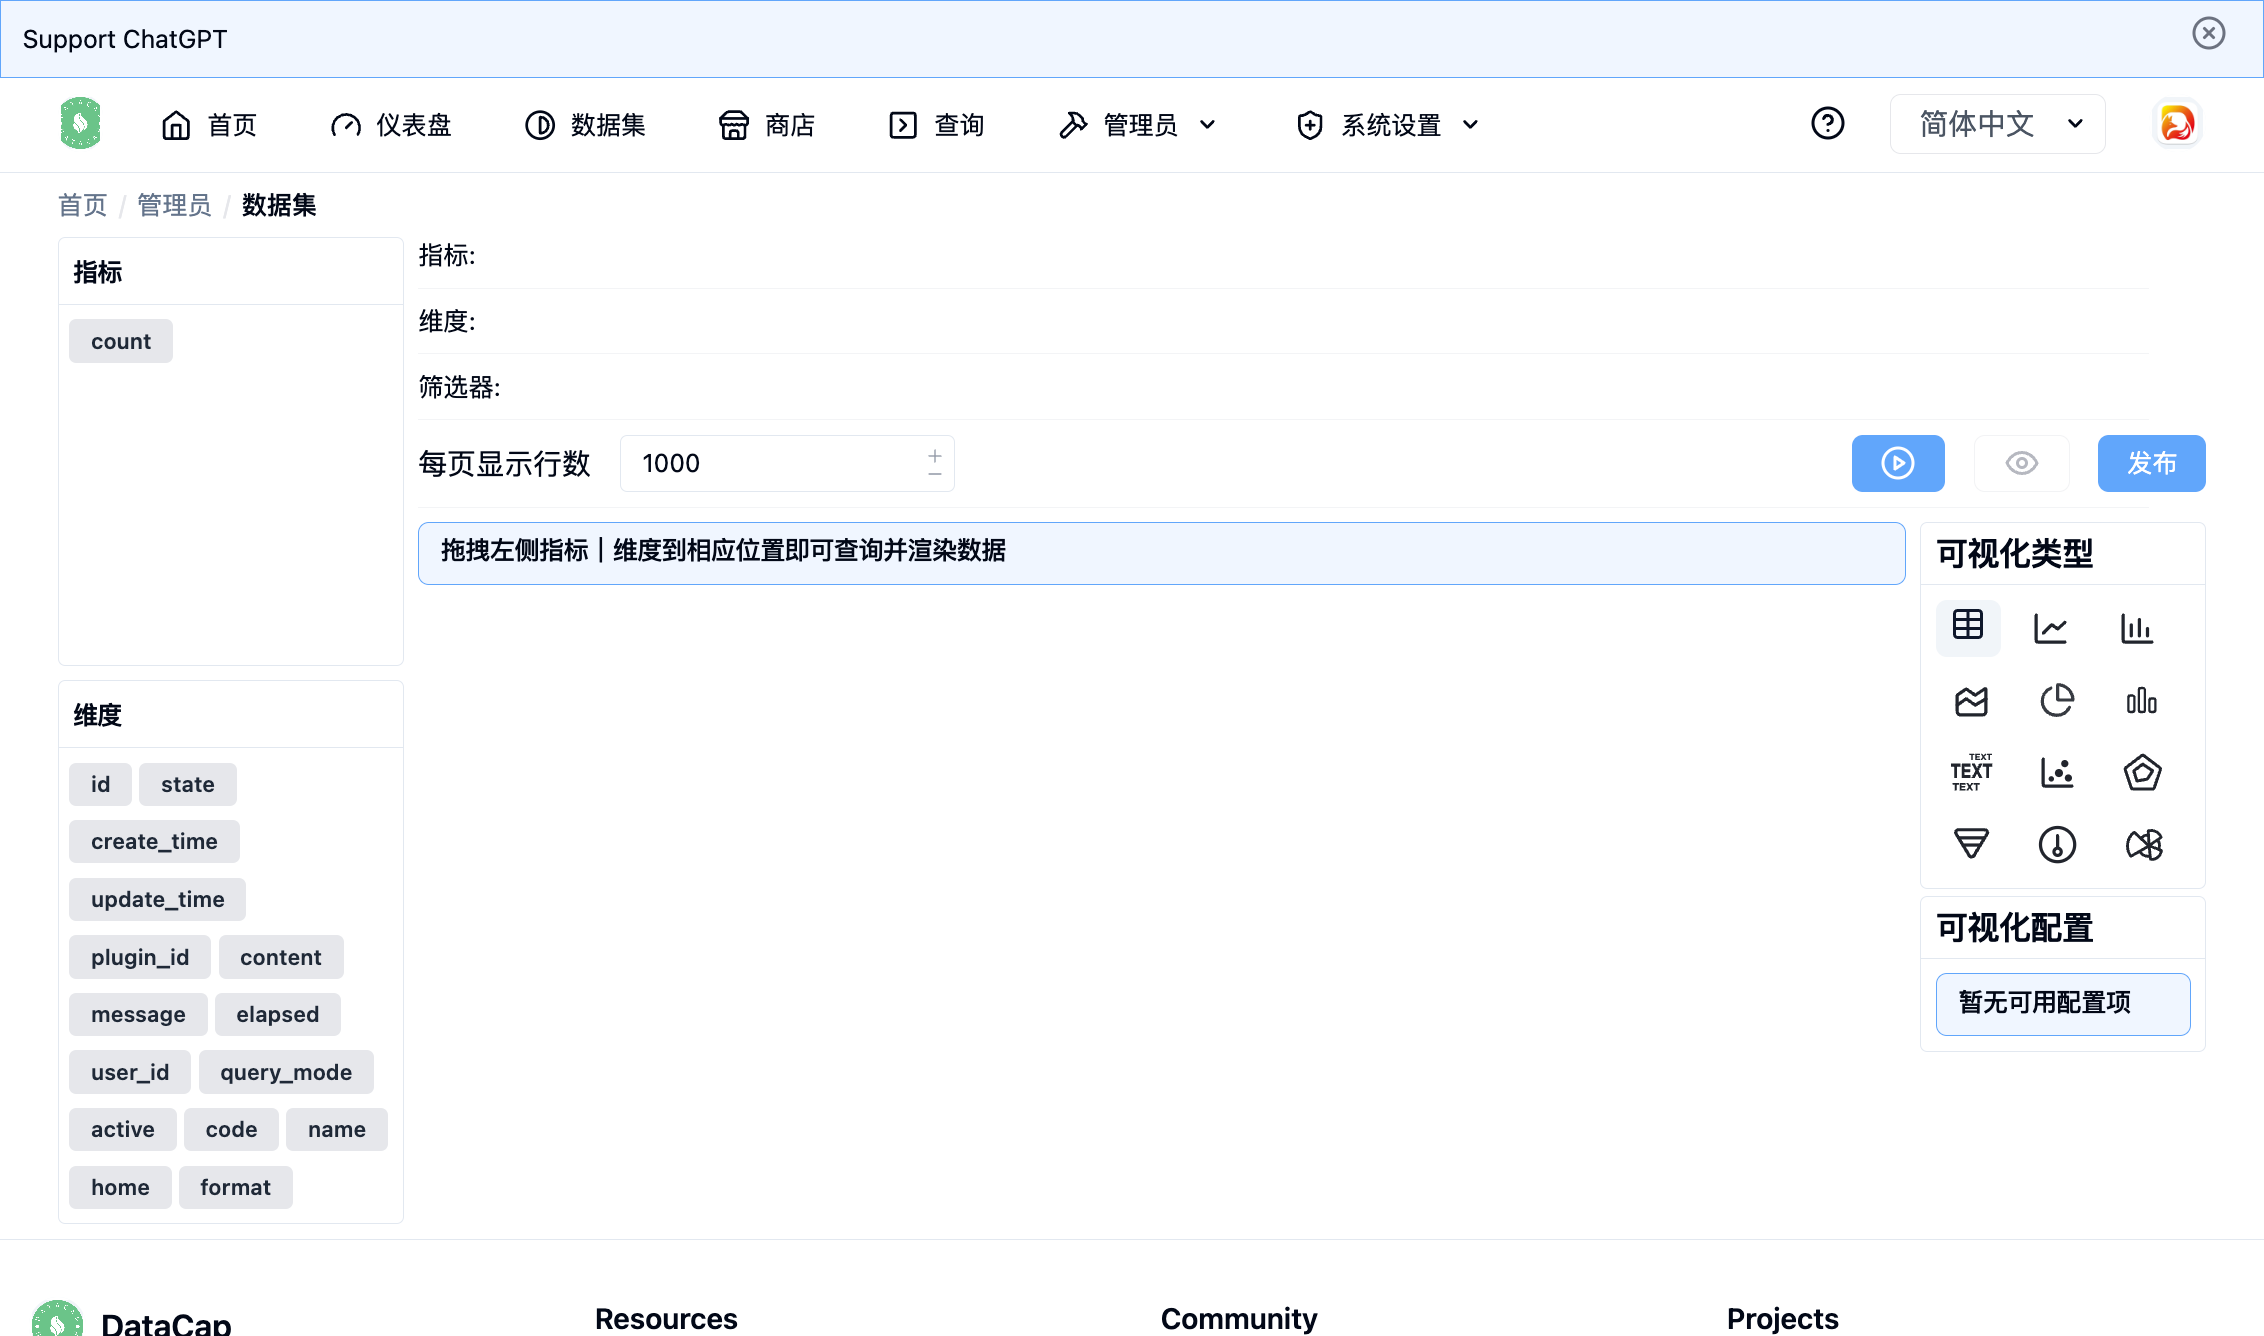Click 首页 in the breadcrumb
This screenshot has height=1336, width=2264.
83,205
